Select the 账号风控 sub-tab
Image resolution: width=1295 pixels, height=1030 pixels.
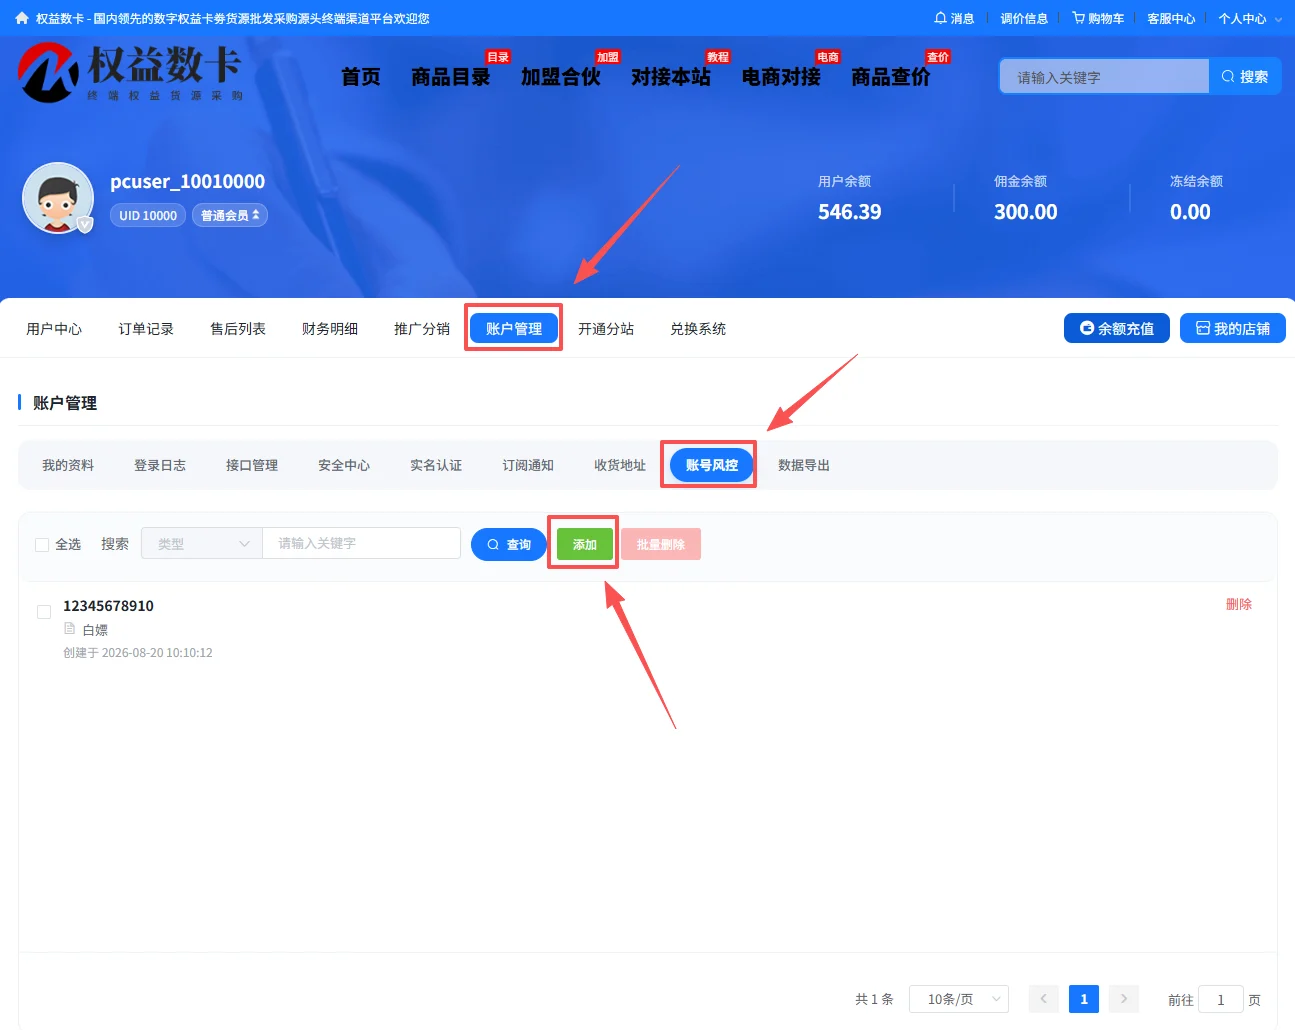[x=712, y=465]
